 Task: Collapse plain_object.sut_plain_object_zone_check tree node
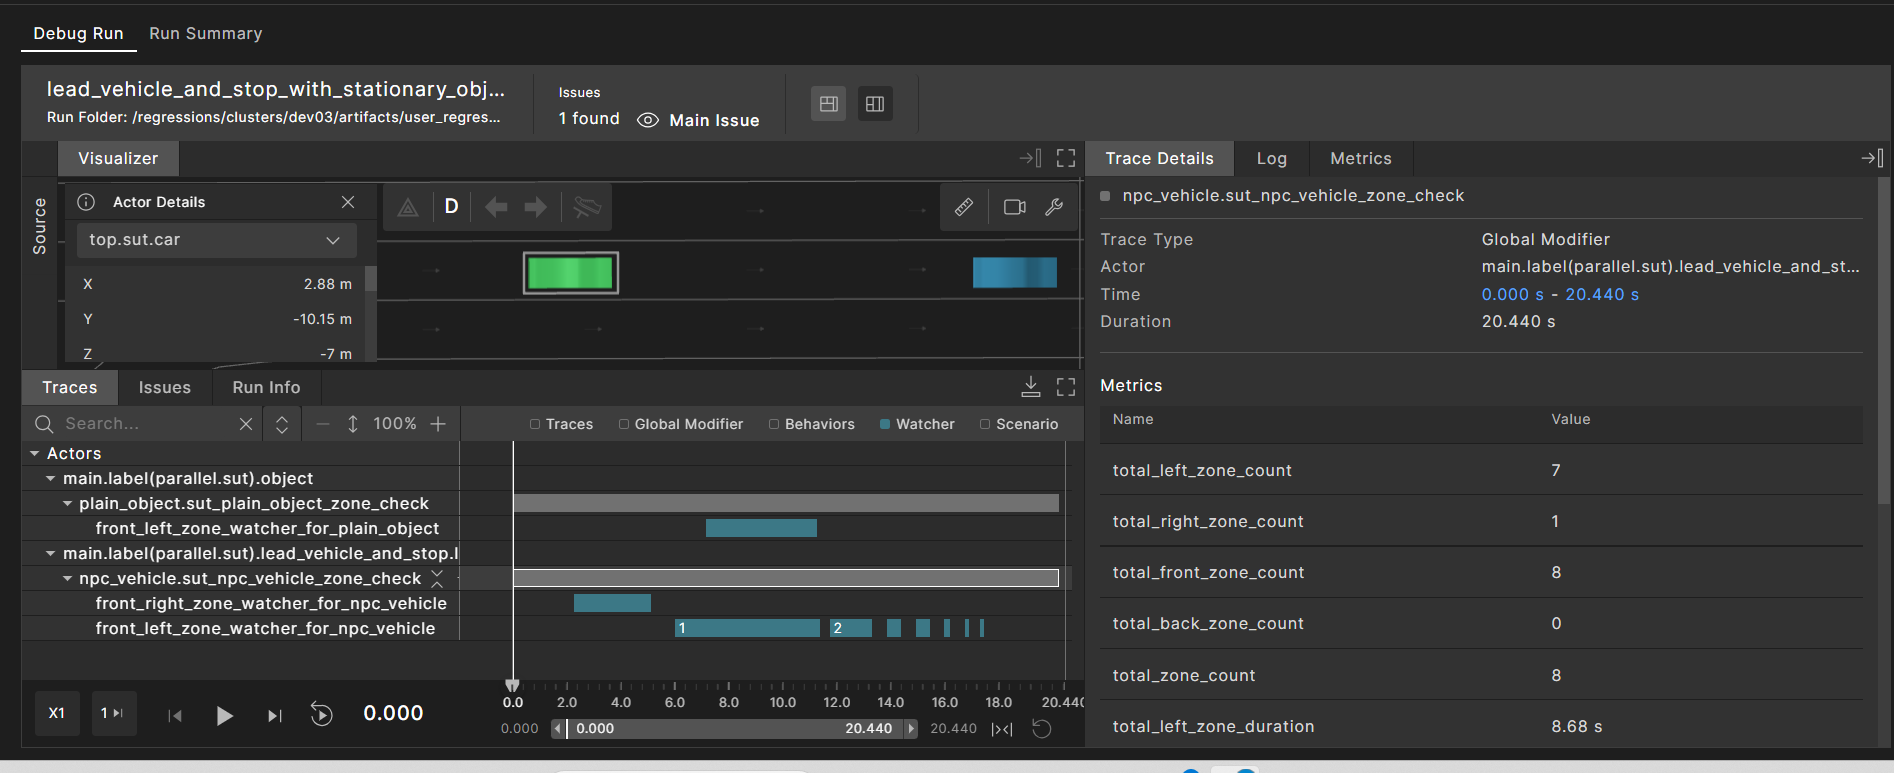[x=68, y=504]
